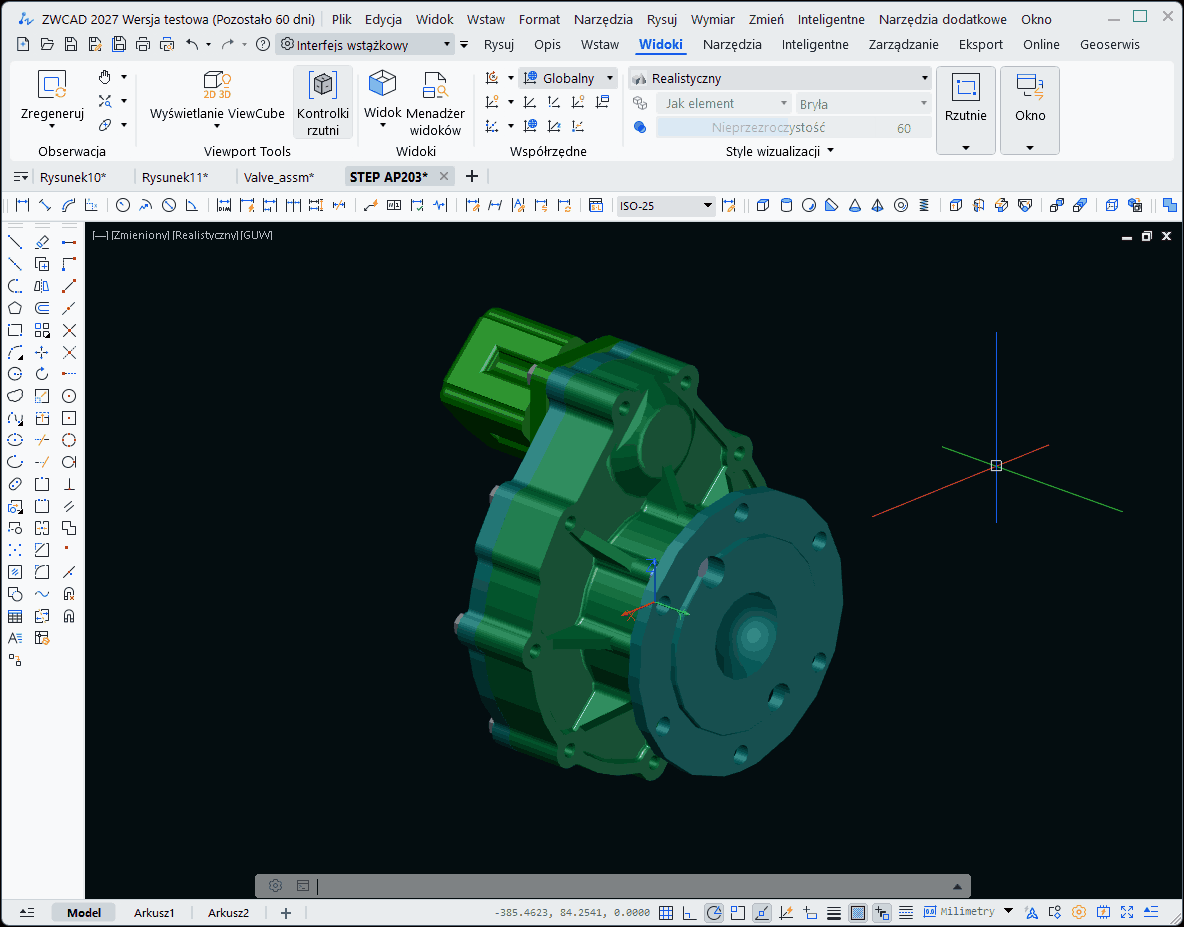Toggle grid display in the status bar
The width and height of the screenshot is (1184, 927).
[666, 913]
